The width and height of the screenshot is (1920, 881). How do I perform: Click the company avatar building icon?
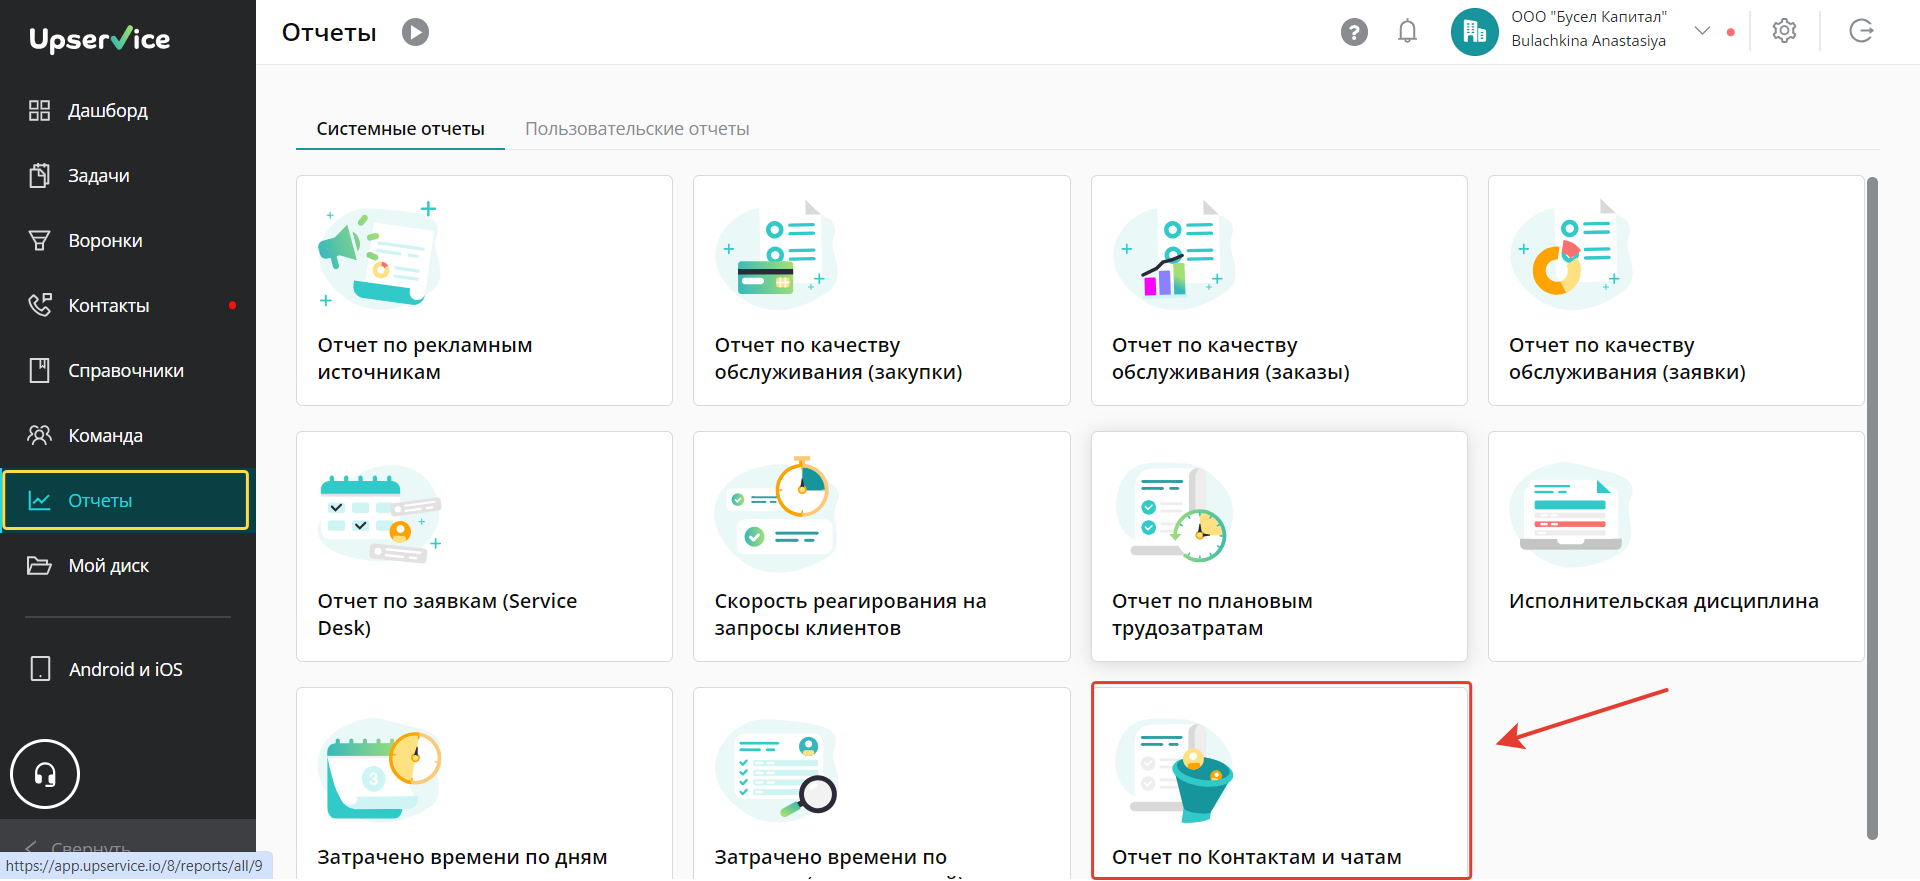(x=1475, y=32)
